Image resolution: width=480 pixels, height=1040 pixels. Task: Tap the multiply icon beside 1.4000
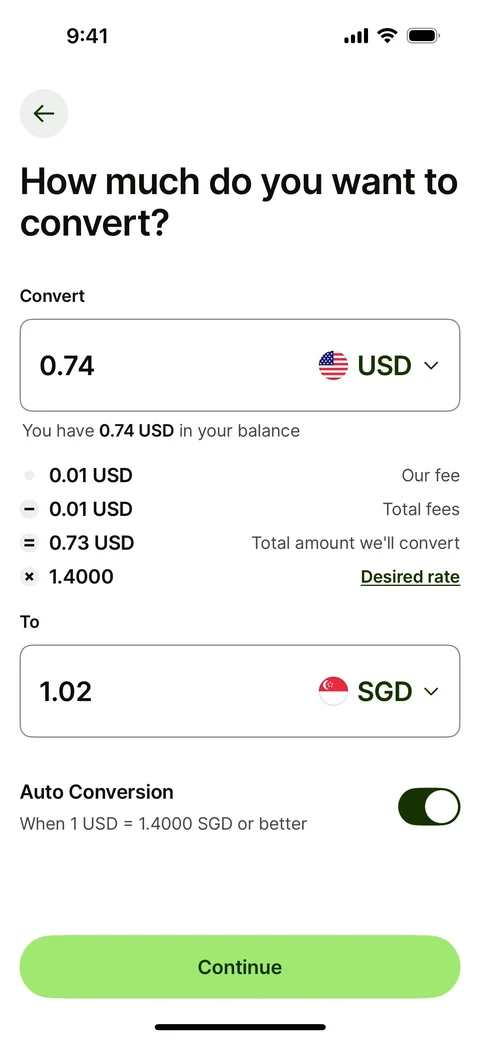coord(29,577)
